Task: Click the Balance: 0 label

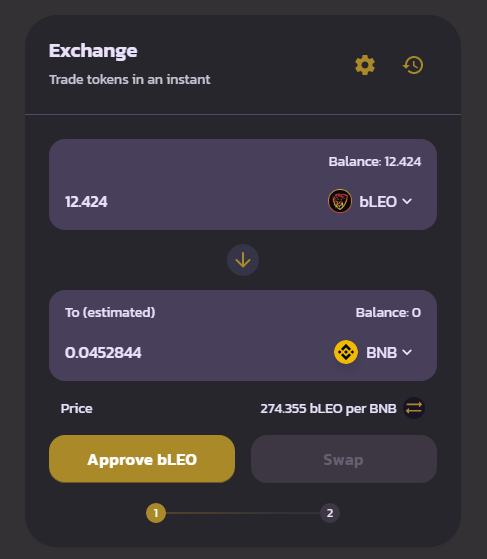Action: tap(388, 313)
